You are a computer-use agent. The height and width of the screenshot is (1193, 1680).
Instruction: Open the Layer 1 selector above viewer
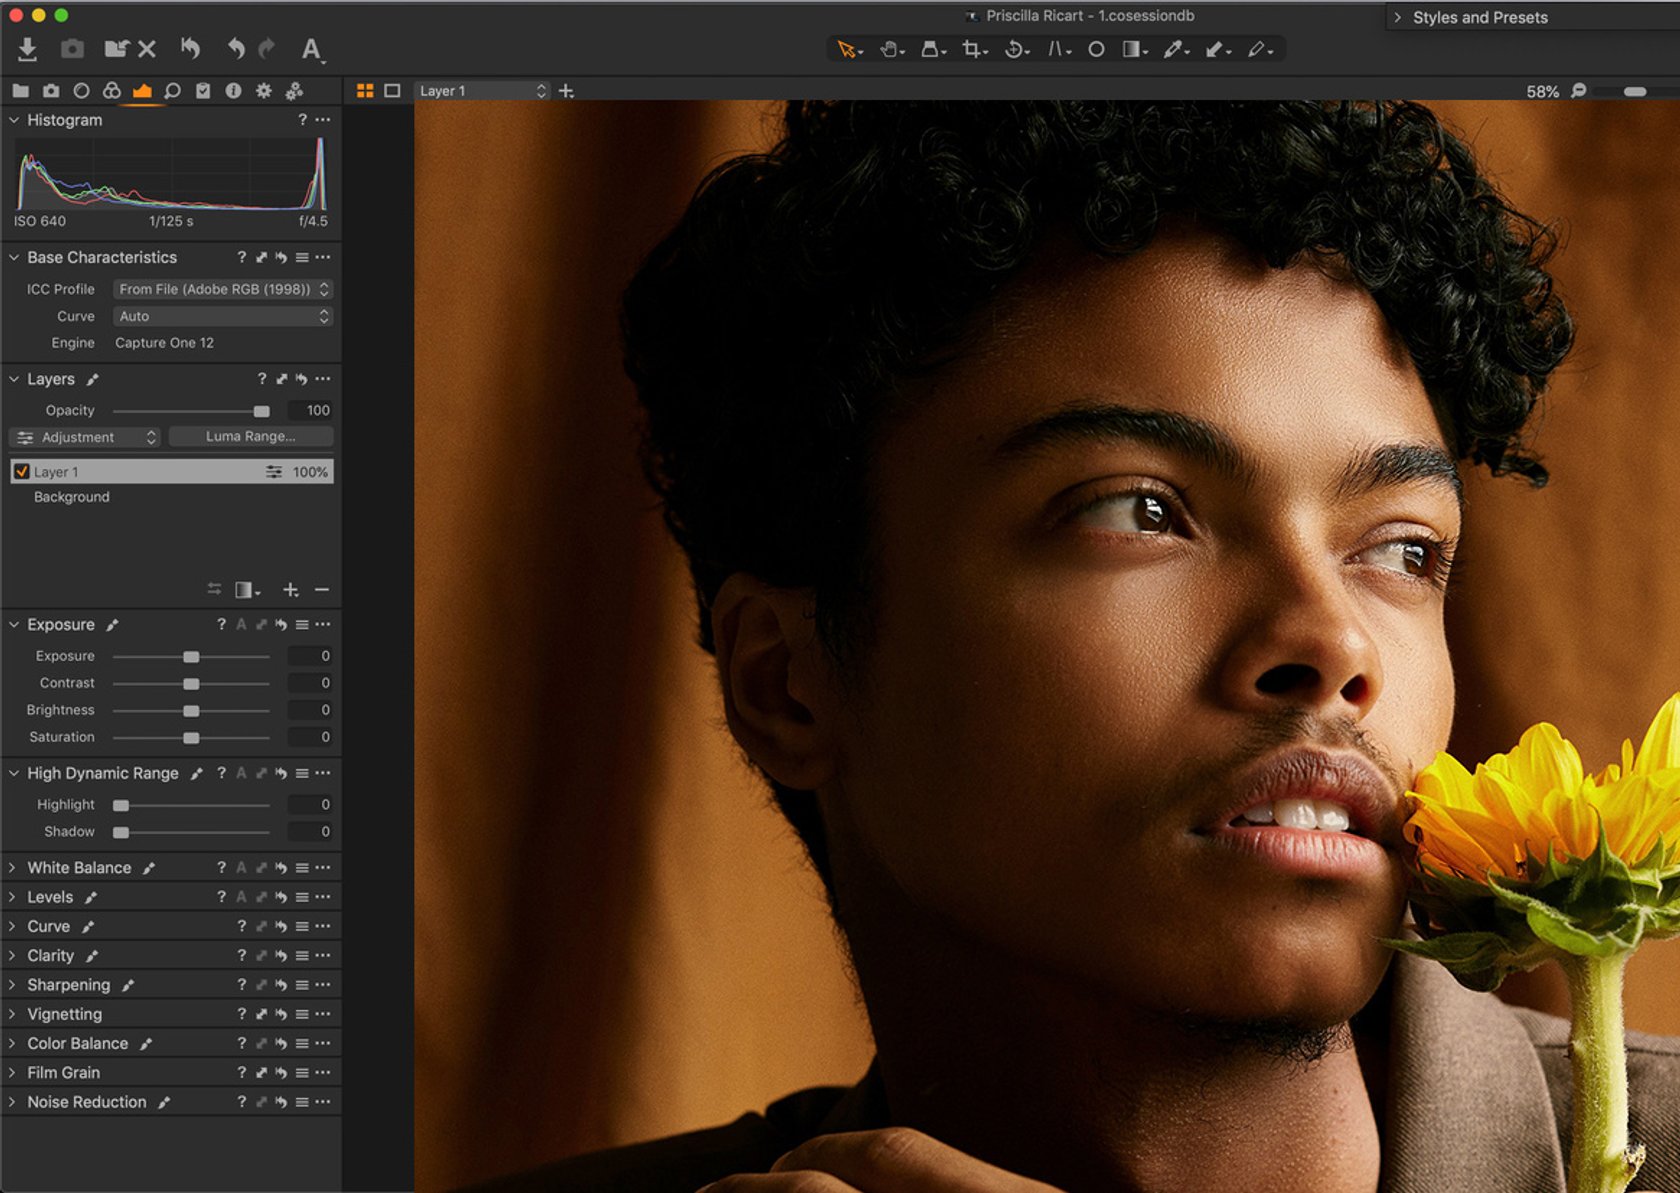pyautogui.click(x=482, y=91)
